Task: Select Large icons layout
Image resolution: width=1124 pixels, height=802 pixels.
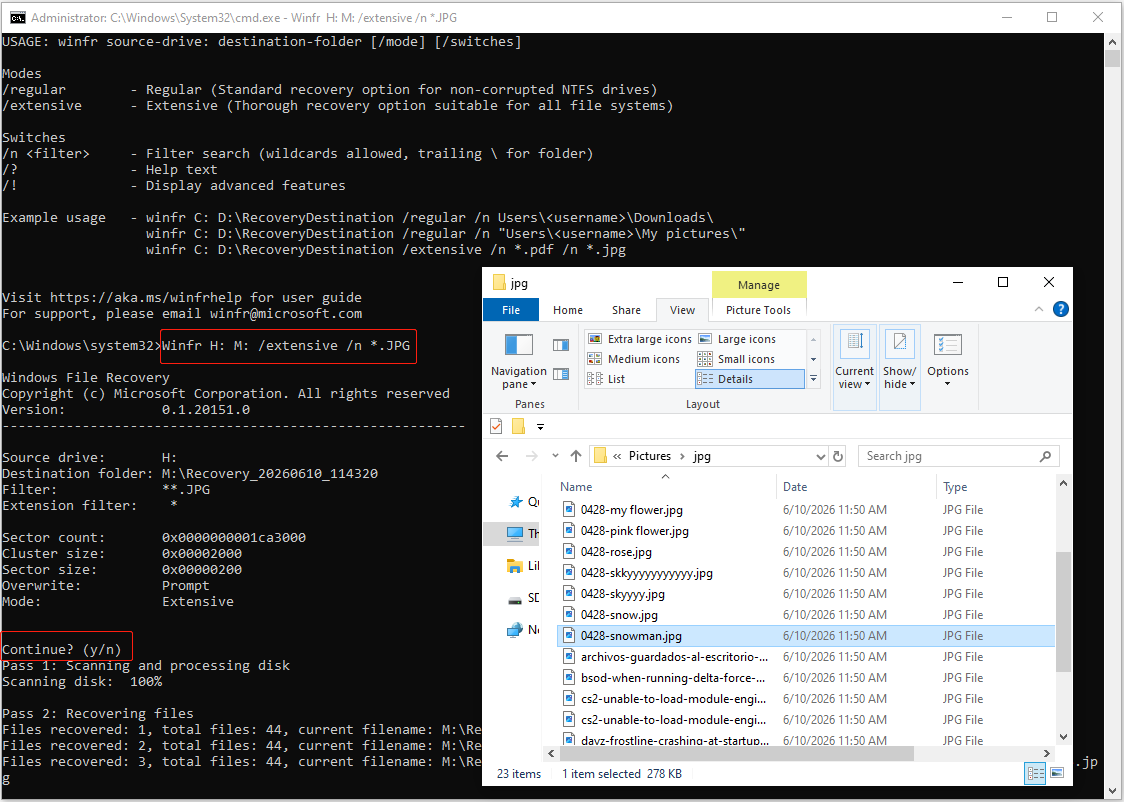Action: point(738,339)
